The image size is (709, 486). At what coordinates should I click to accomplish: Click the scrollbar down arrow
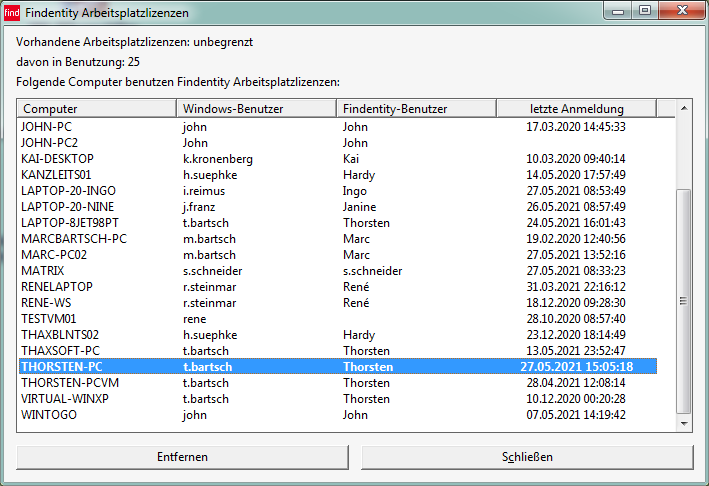pyautogui.click(x=684, y=424)
